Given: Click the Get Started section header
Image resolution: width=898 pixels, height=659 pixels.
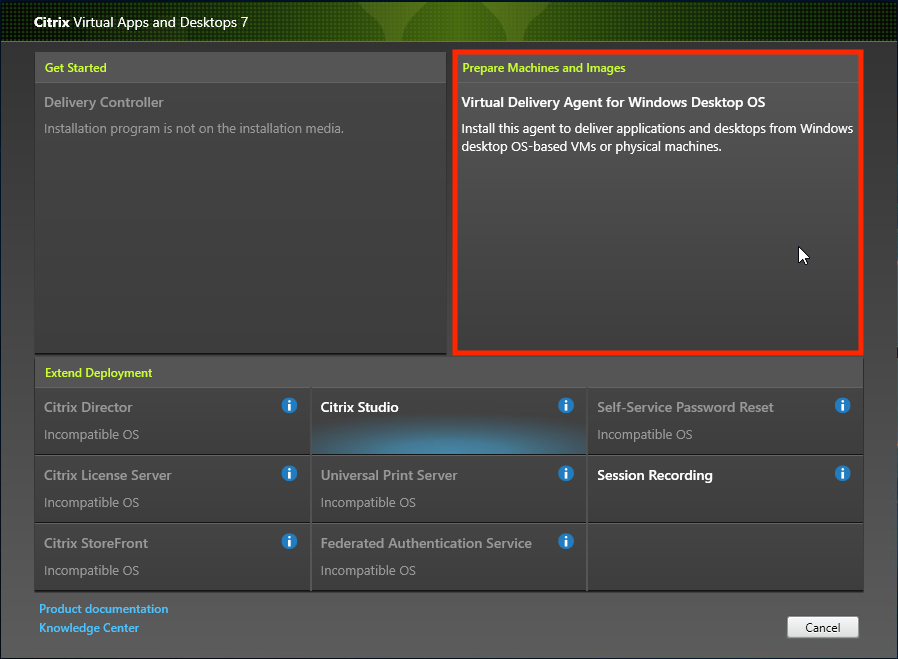Looking at the screenshot, I should (75, 67).
